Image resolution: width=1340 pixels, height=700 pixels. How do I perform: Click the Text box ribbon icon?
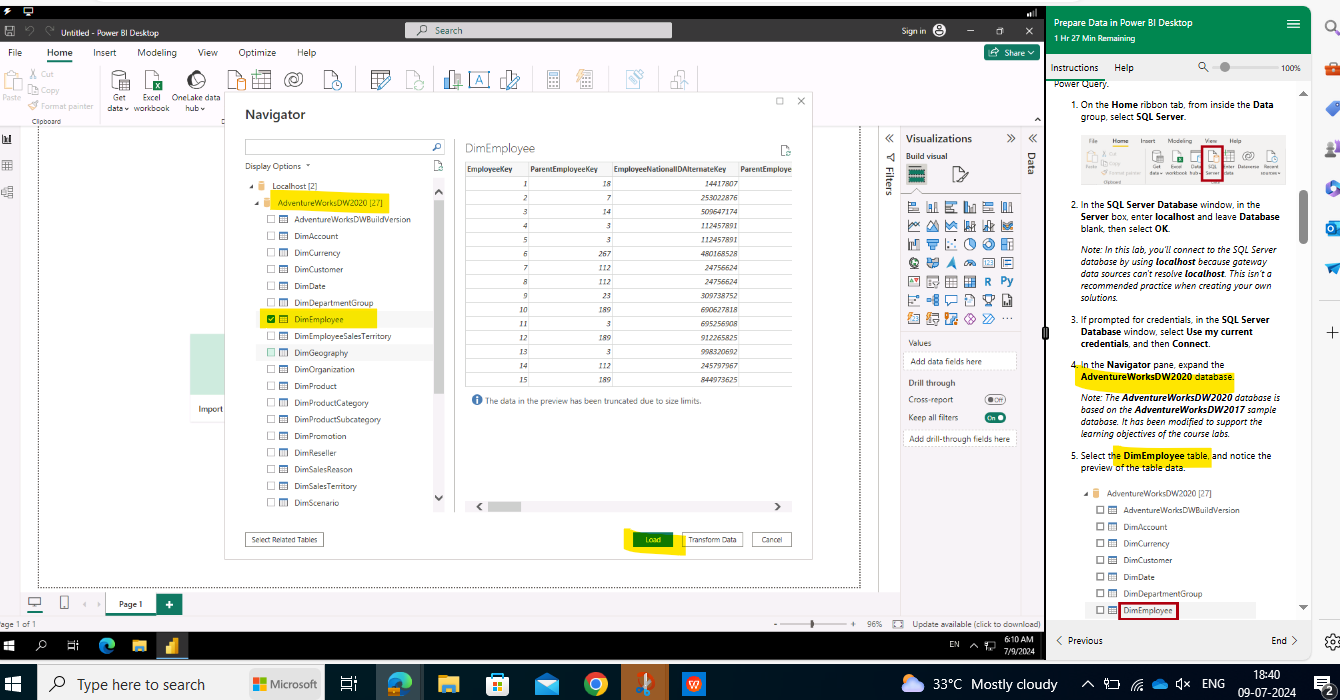click(x=479, y=81)
